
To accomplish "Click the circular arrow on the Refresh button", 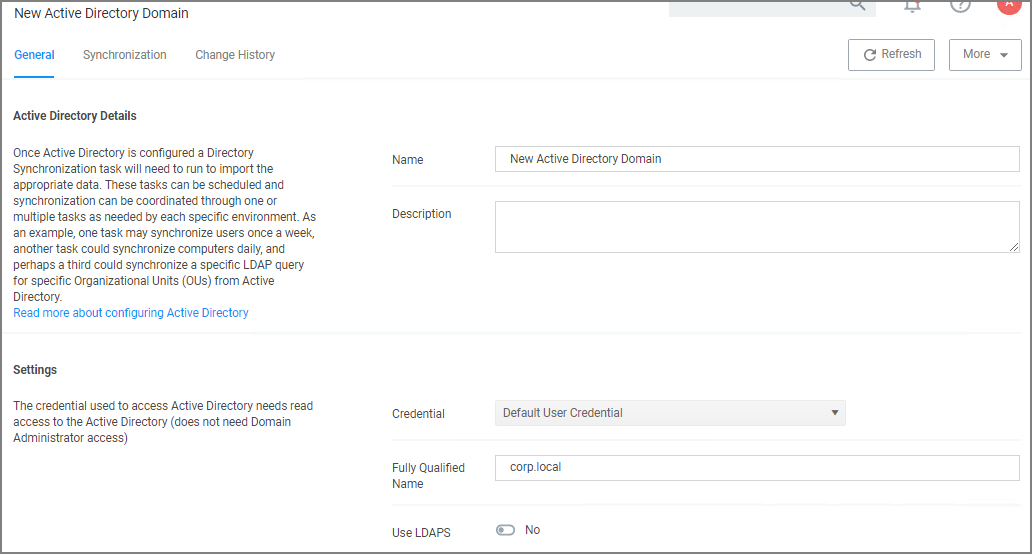I will pos(869,55).
